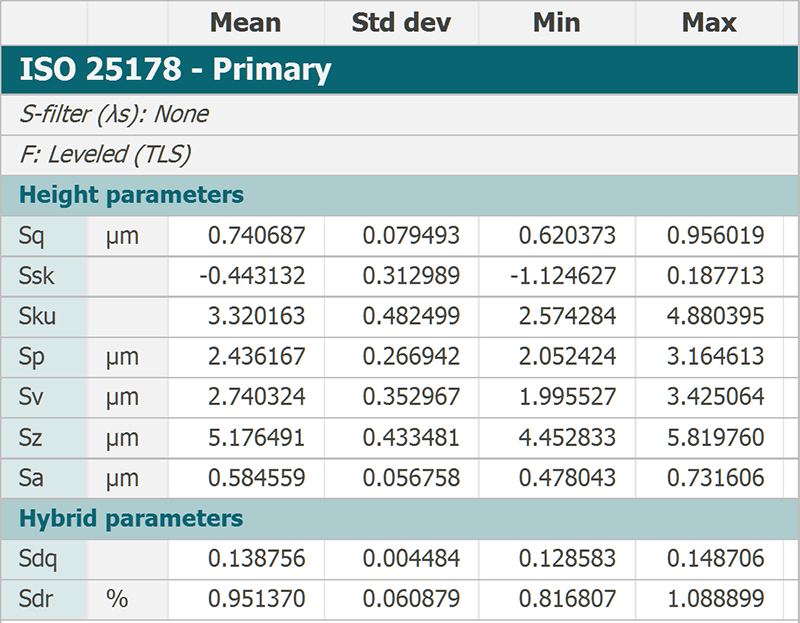
Task: Select the Min column header
Action: click(557, 23)
